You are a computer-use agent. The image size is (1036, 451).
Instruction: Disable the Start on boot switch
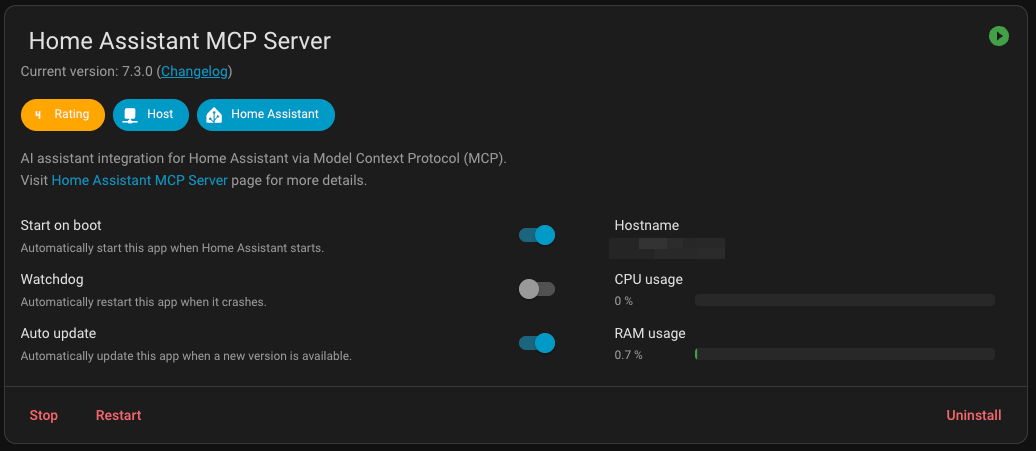(536, 235)
